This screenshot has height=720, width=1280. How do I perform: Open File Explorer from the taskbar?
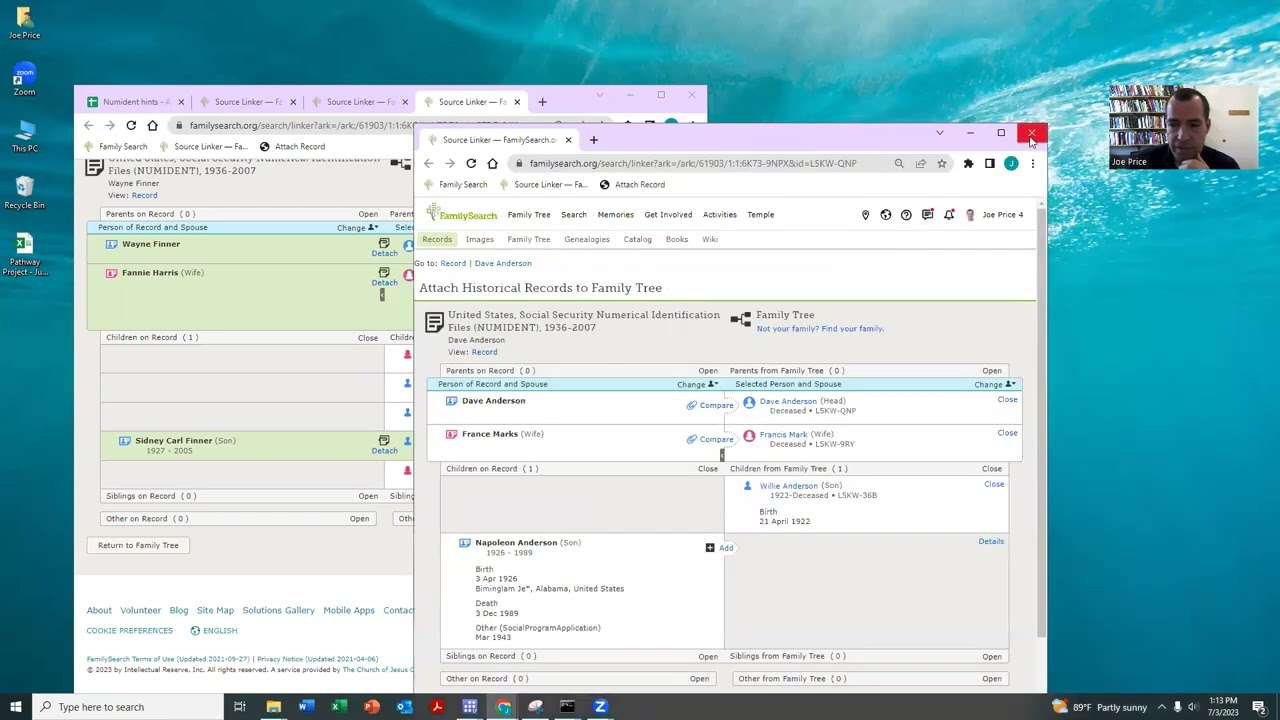click(x=273, y=707)
